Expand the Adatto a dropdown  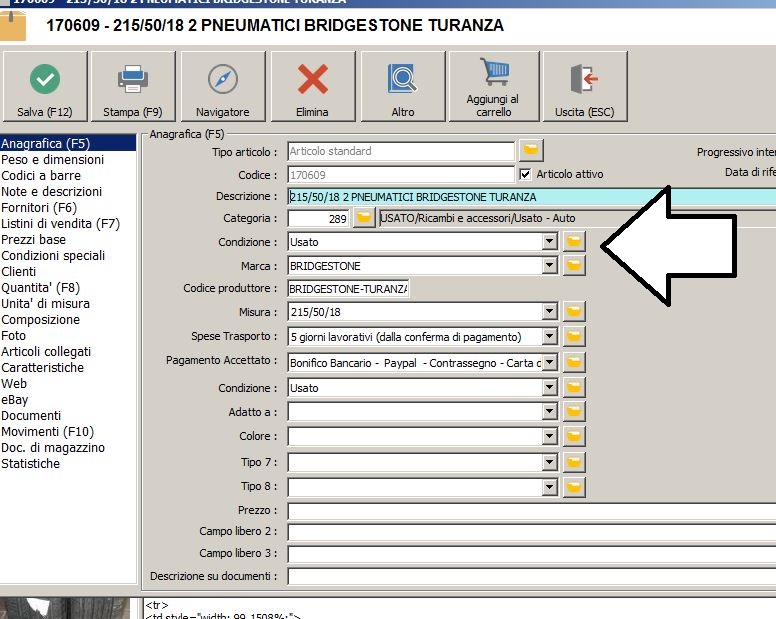pos(549,412)
